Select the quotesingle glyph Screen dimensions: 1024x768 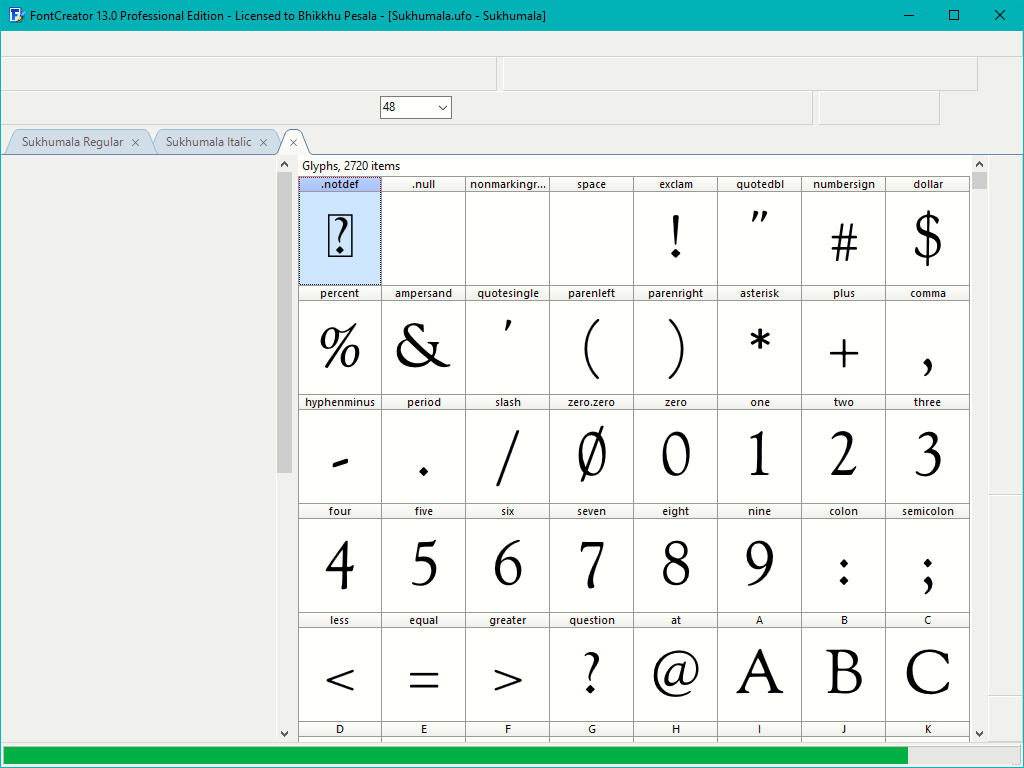(x=507, y=340)
